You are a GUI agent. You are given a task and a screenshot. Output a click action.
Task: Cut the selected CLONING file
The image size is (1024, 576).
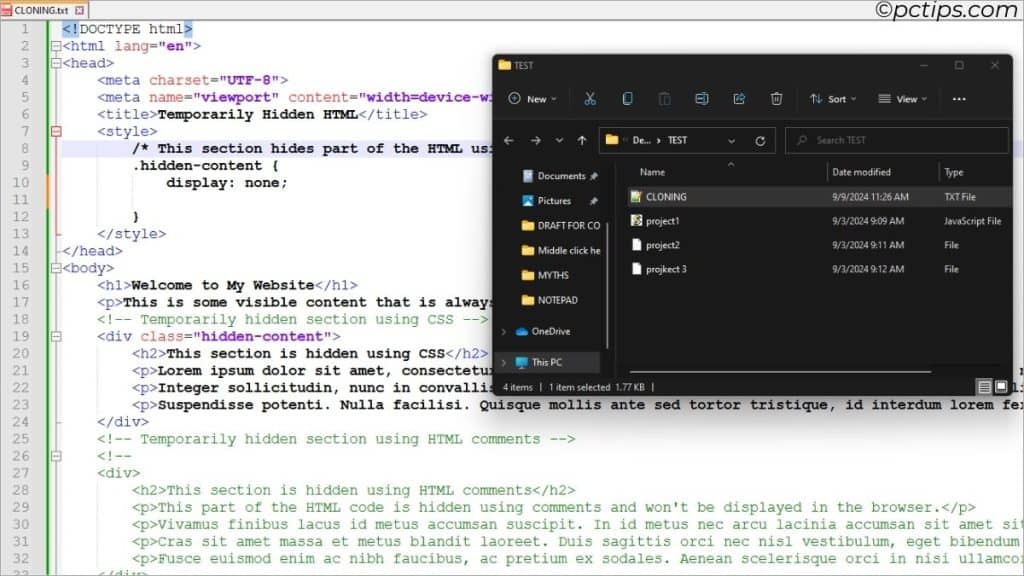click(x=590, y=98)
